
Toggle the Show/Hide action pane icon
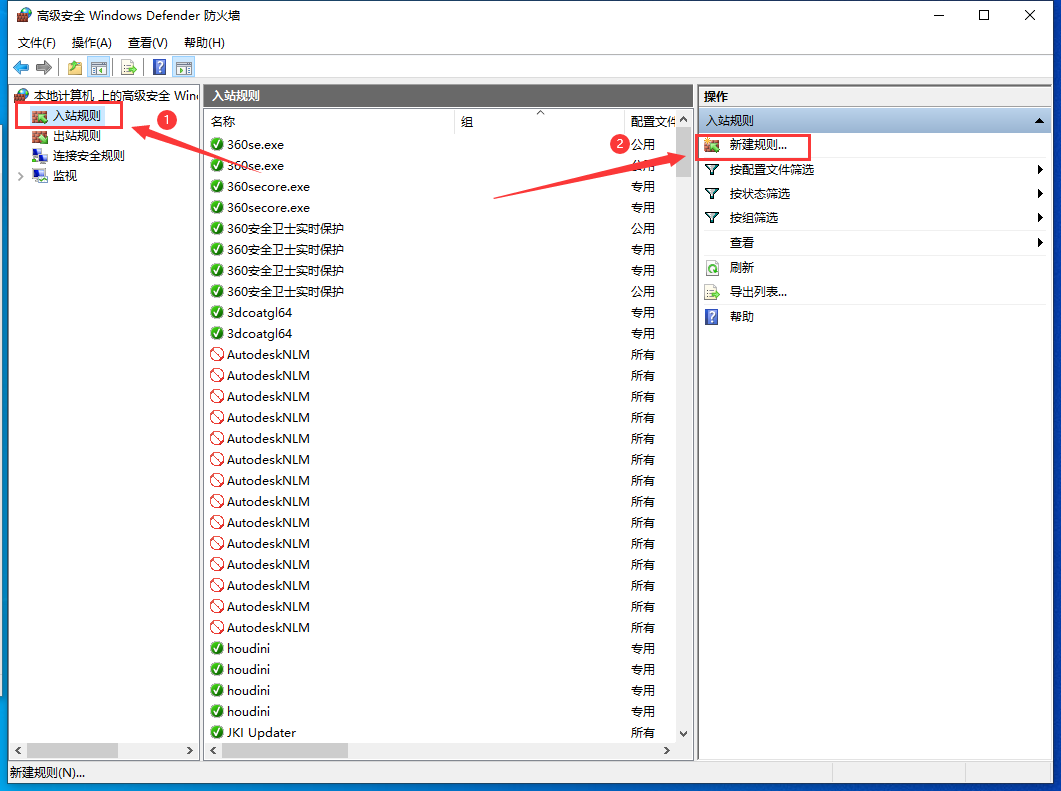(x=184, y=68)
